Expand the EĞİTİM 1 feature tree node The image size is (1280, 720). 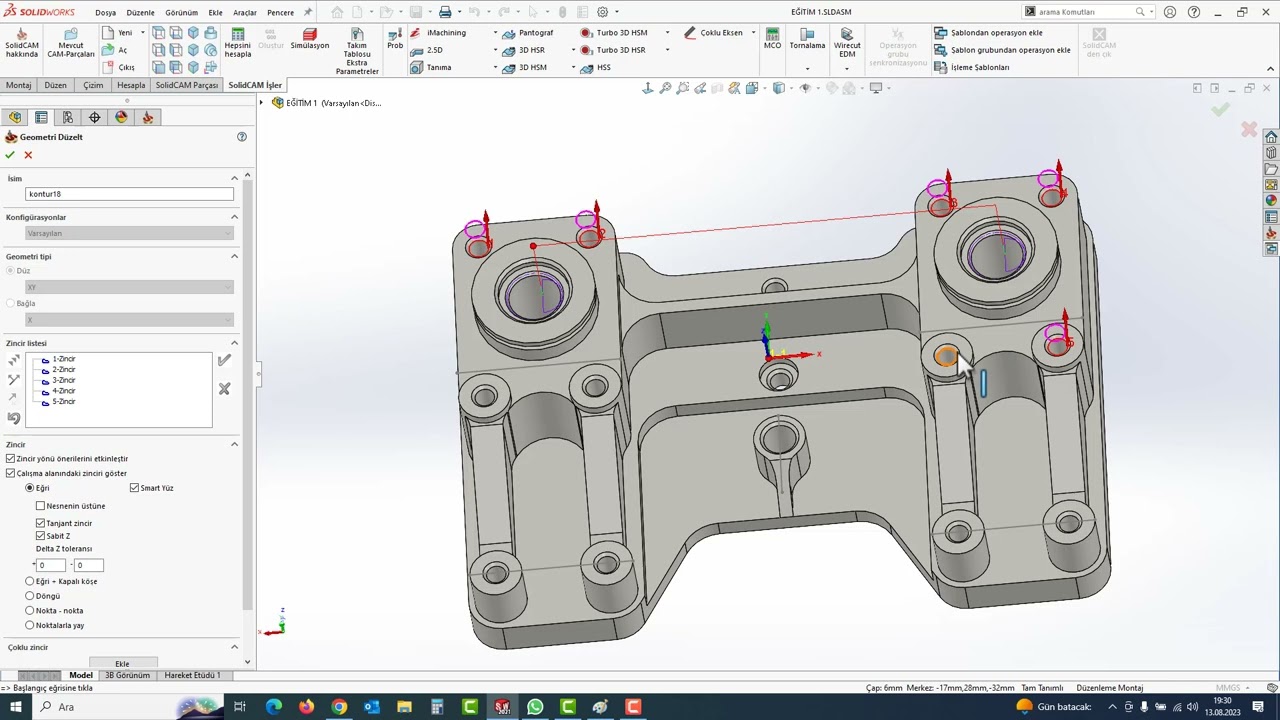pos(262,103)
